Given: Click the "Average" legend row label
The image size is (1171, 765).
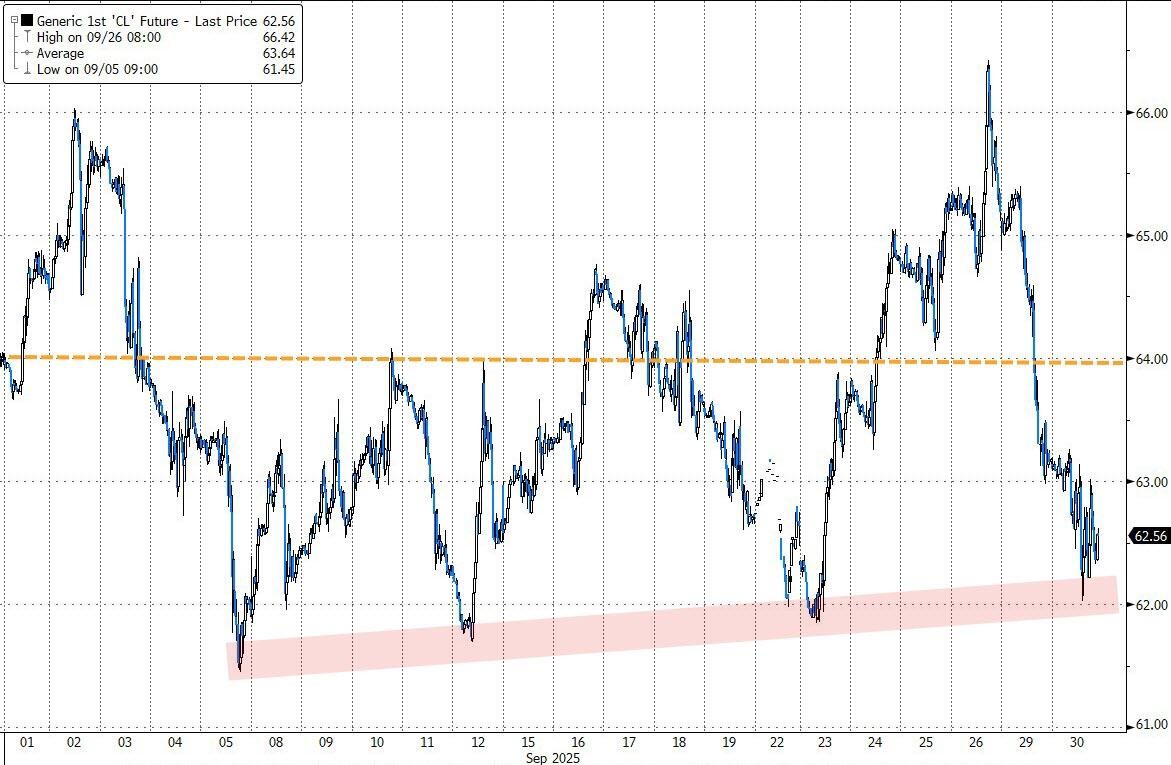Looking at the screenshot, I should 60,54.
